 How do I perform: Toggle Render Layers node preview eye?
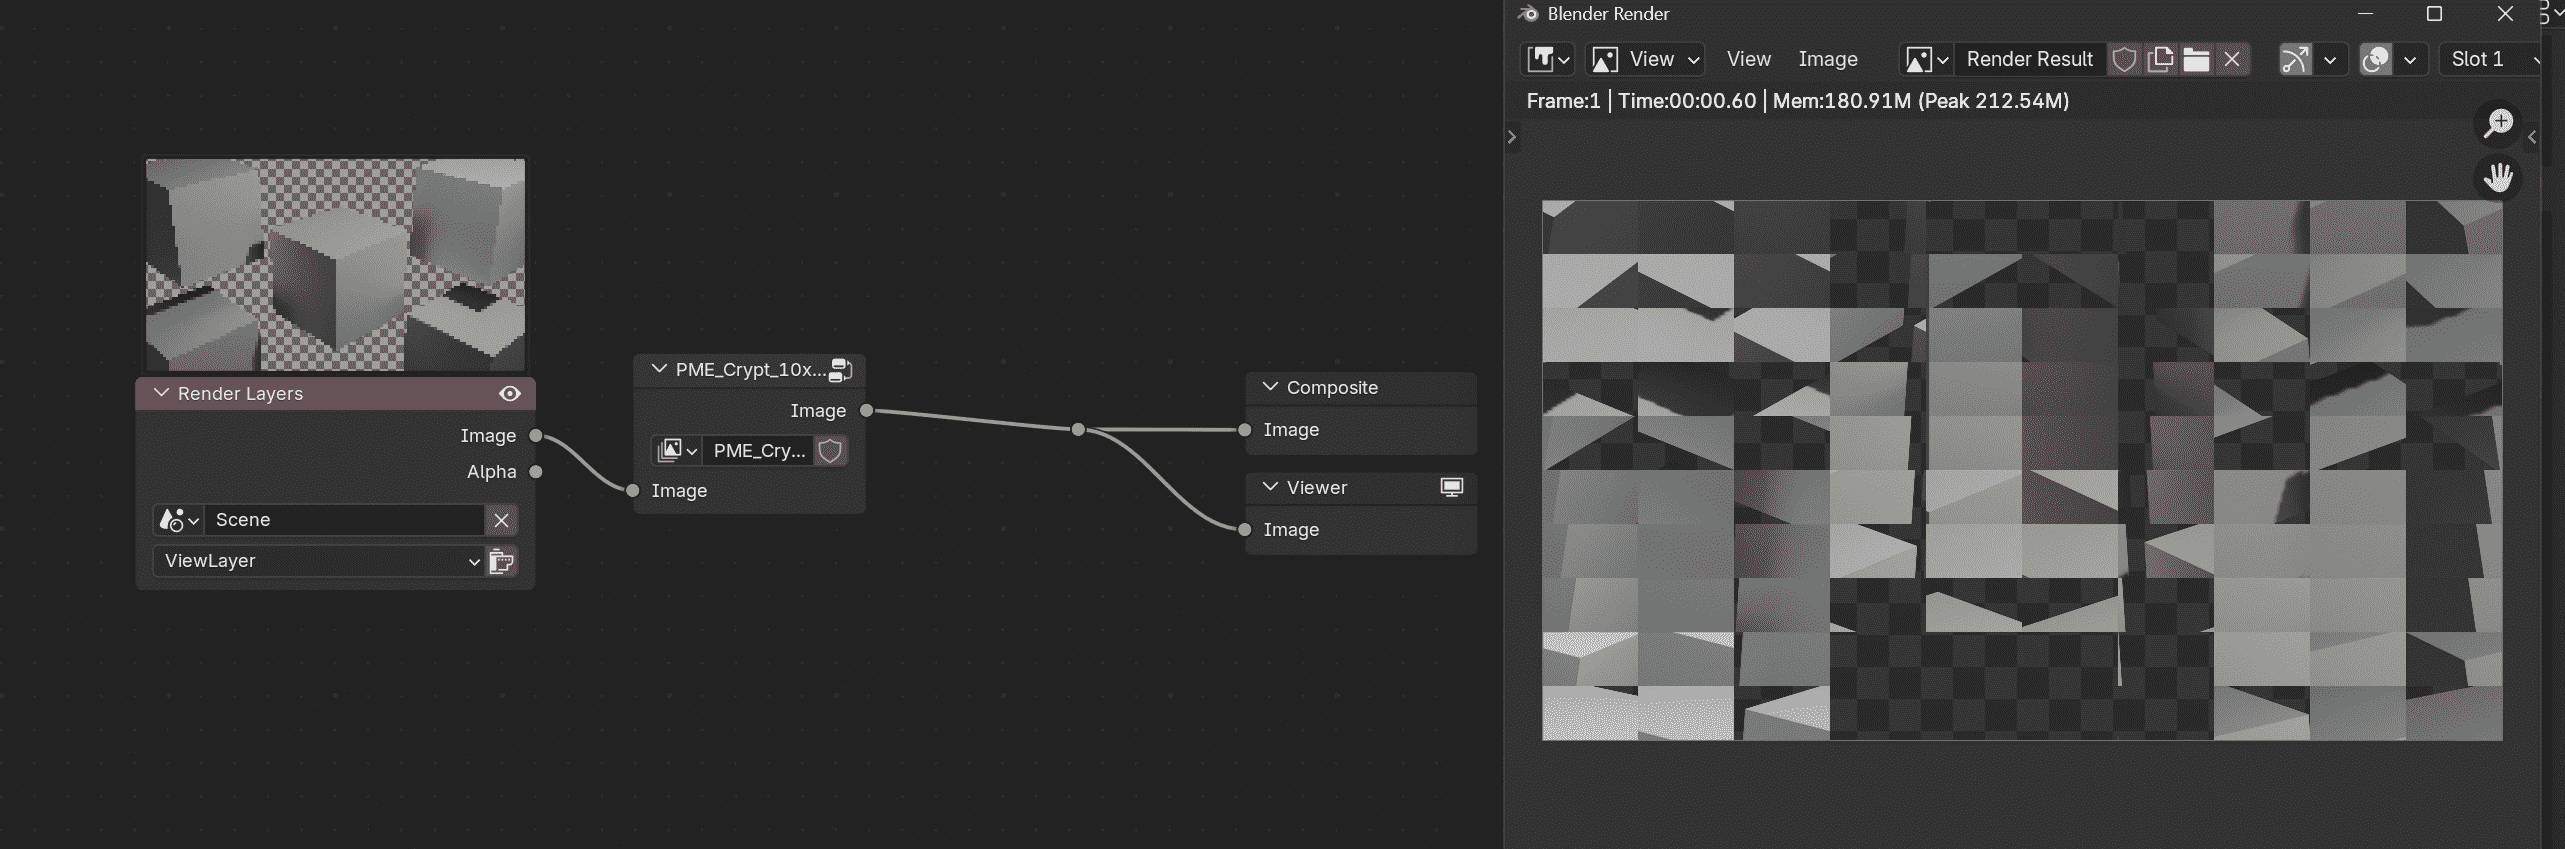(510, 393)
